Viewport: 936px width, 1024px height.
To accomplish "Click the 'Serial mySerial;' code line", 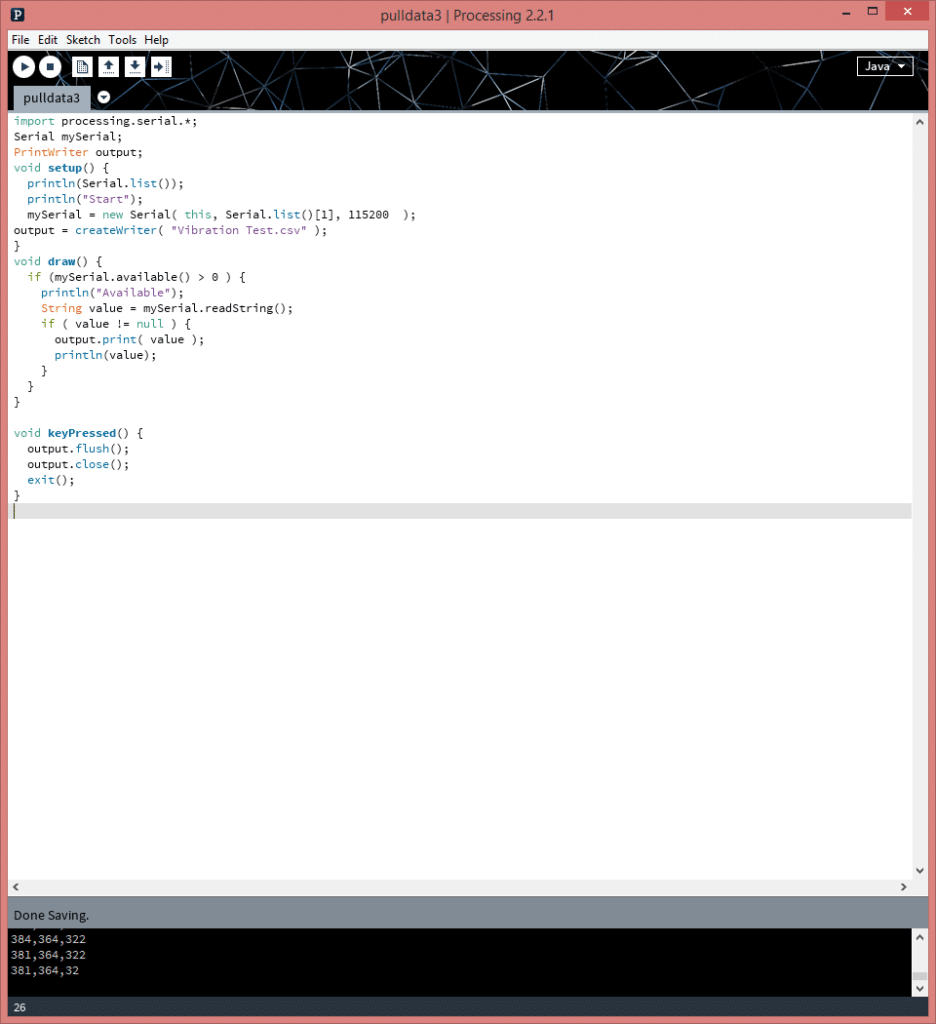I will 68,136.
